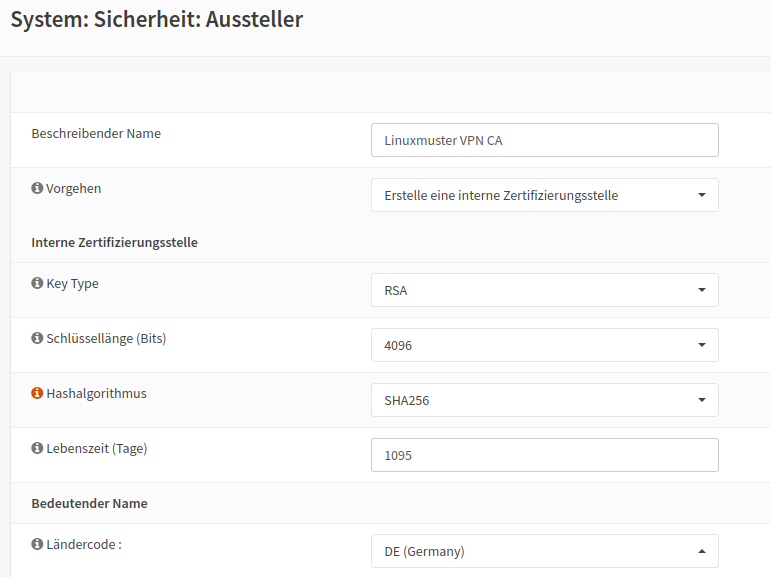Click the info icon beside Vorgehen
The width and height of the screenshot is (771, 577).
(x=37, y=188)
